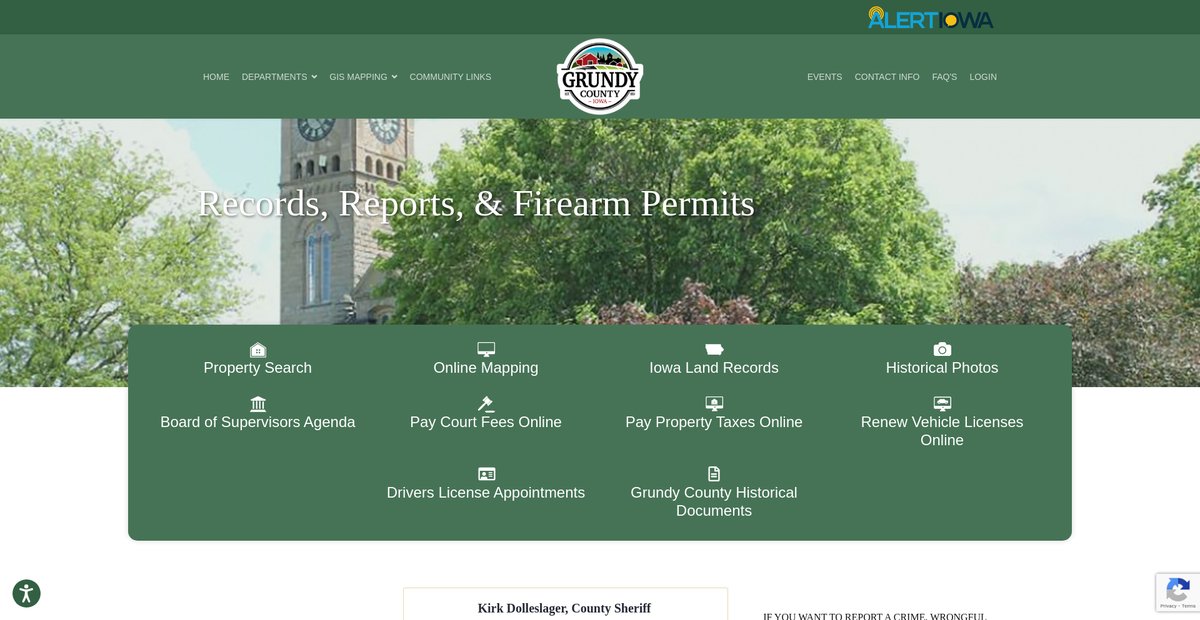Click the Alert Iowa banner
1200x620 pixels.
click(x=930, y=18)
